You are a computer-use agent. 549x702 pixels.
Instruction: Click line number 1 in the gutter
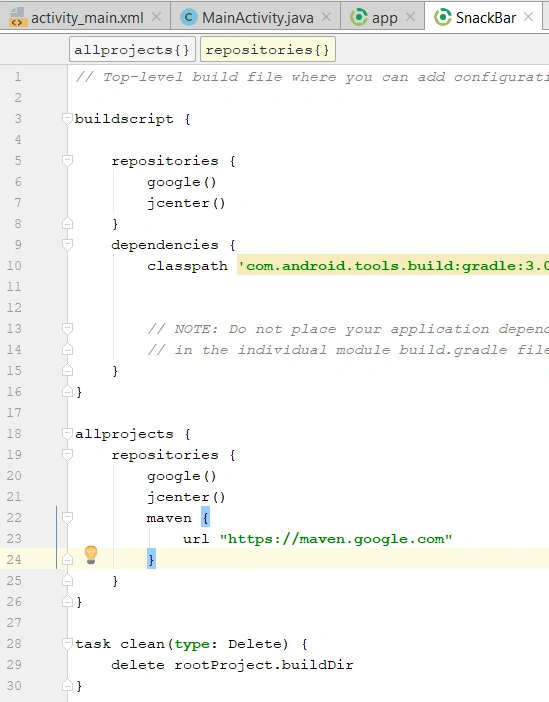tap(18, 77)
